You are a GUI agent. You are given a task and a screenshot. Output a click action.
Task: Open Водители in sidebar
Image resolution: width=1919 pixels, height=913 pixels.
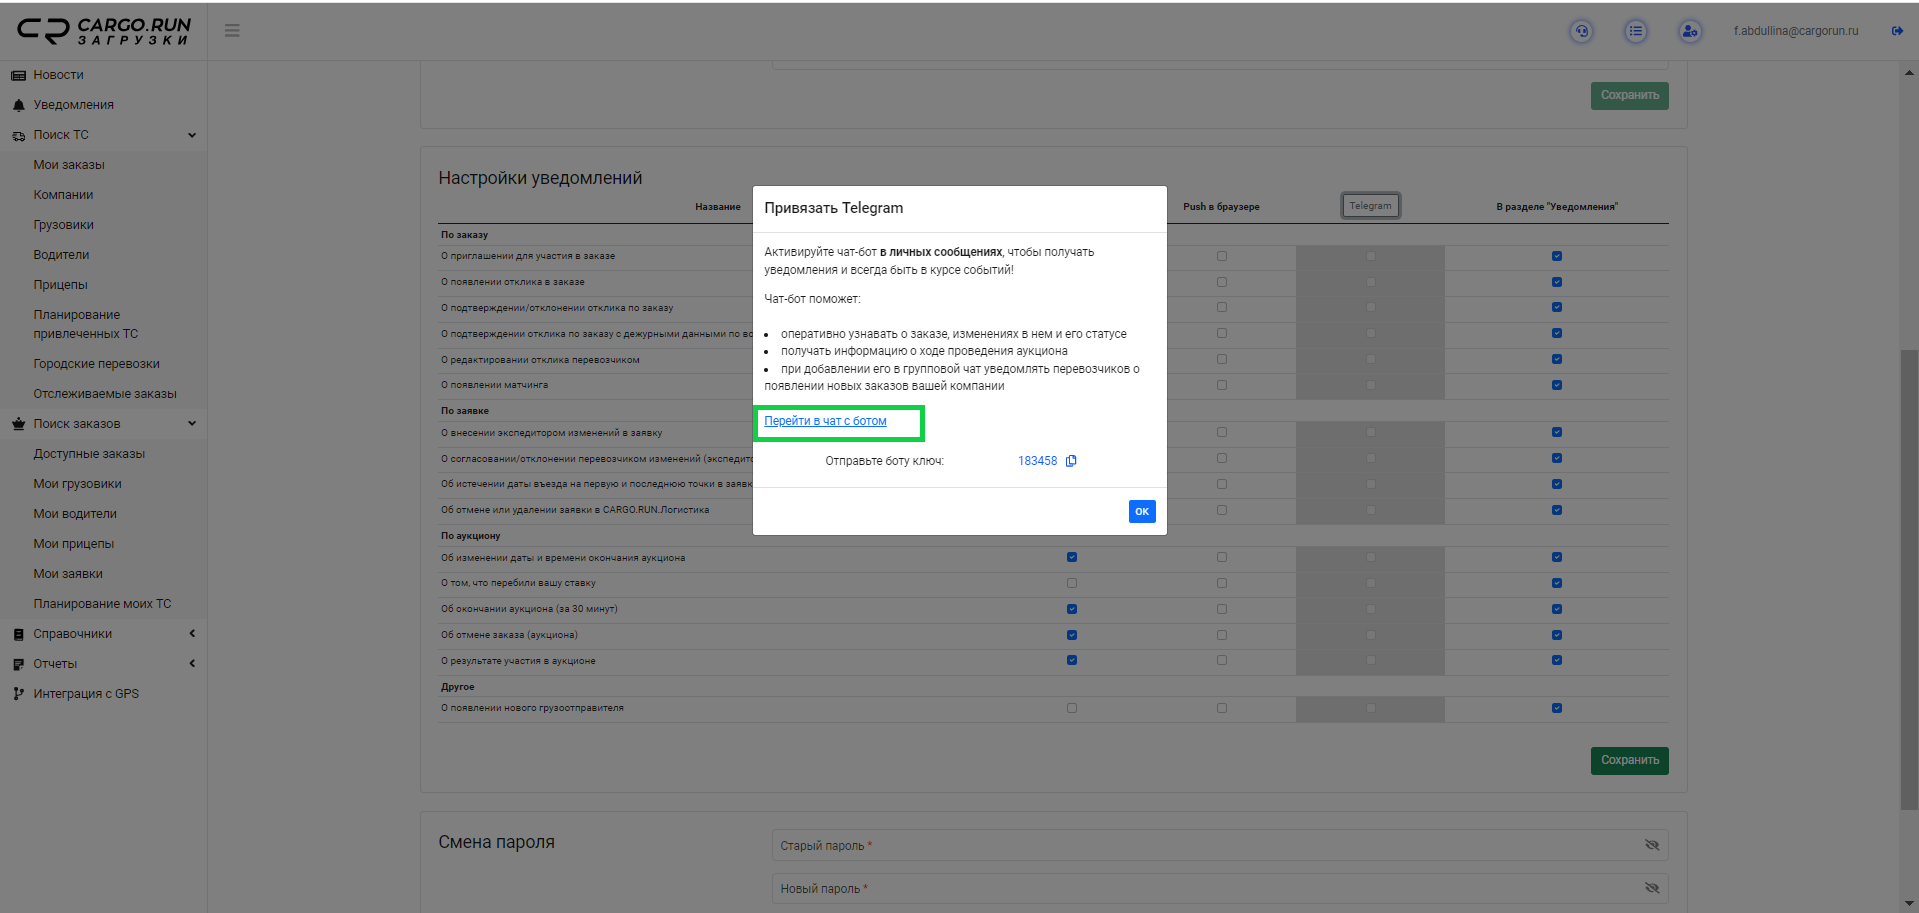pyautogui.click(x=61, y=255)
